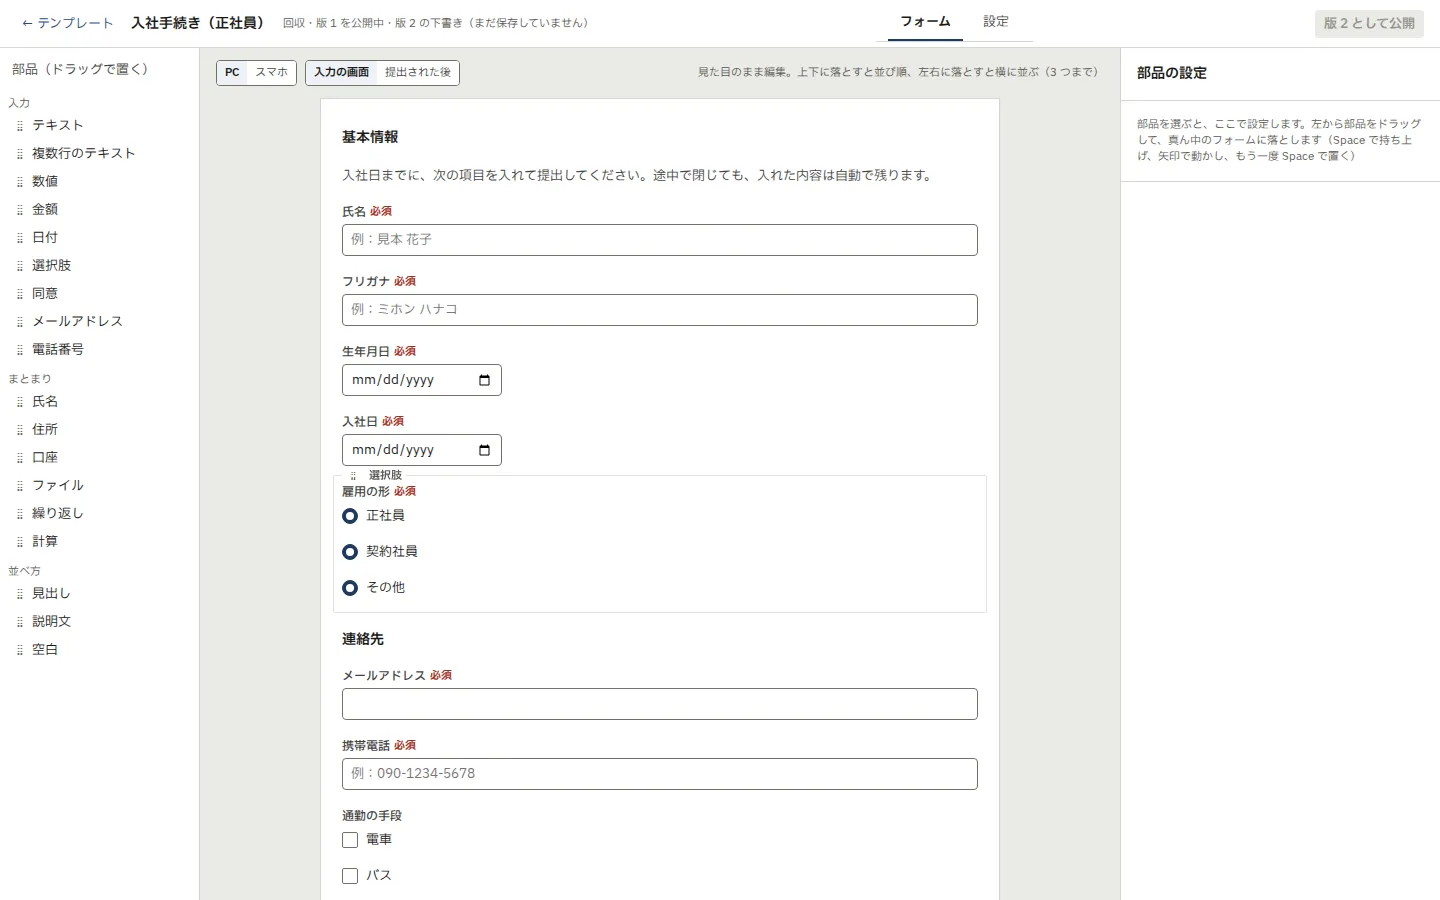
Task: Click the drag handle icon beside 数値
Action: click(x=20, y=182)
